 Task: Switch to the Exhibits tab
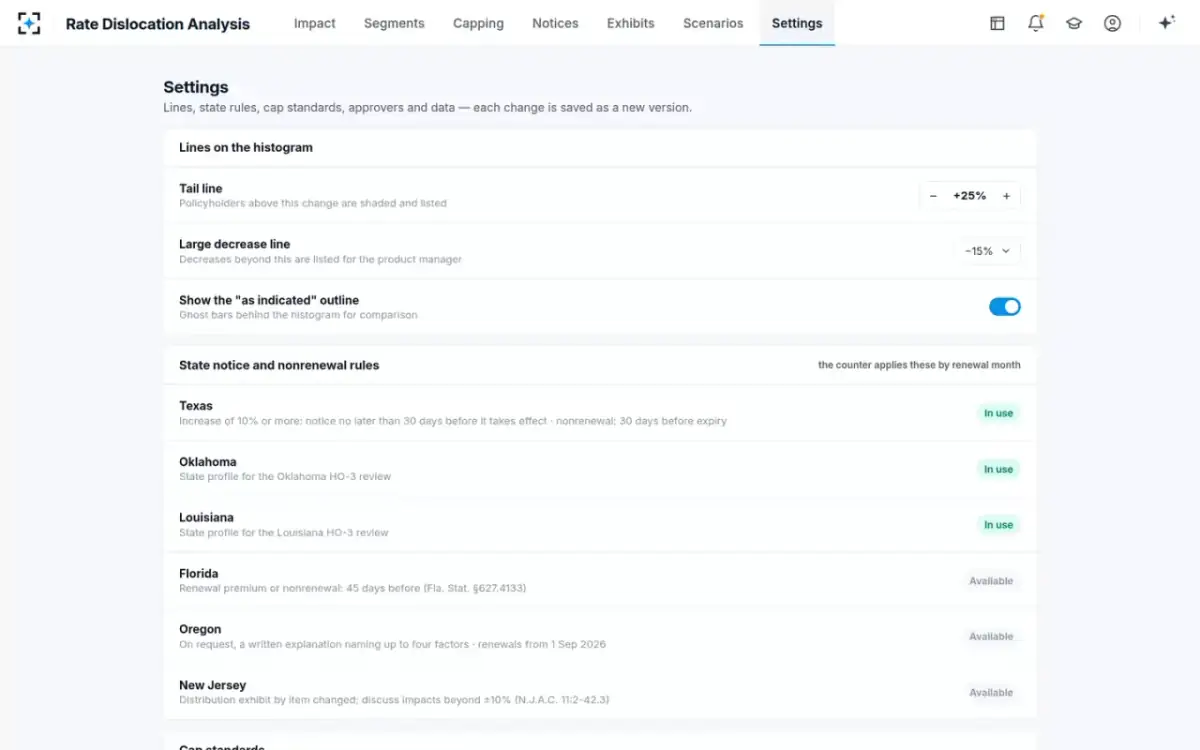630,23
